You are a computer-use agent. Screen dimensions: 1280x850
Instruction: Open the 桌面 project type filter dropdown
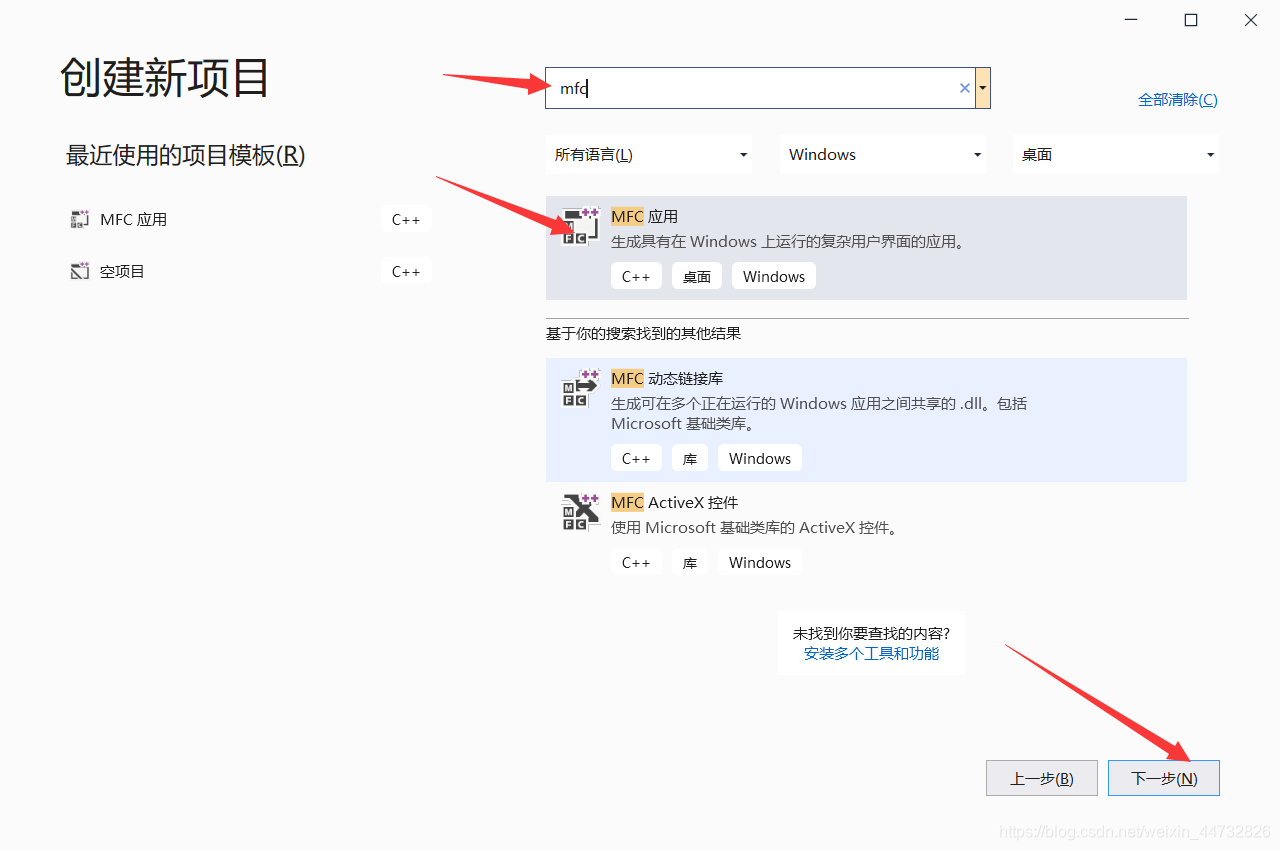(1116, 155)
